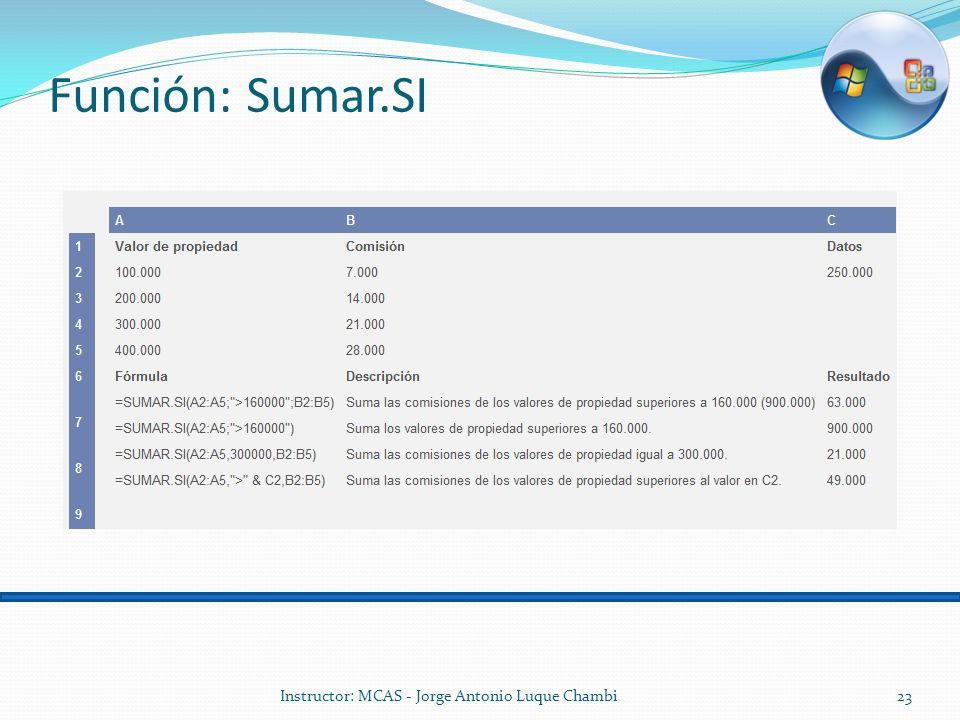Select cell with value 400.000
This screenshot has width=960, height=720.
(x=138, y=351)
